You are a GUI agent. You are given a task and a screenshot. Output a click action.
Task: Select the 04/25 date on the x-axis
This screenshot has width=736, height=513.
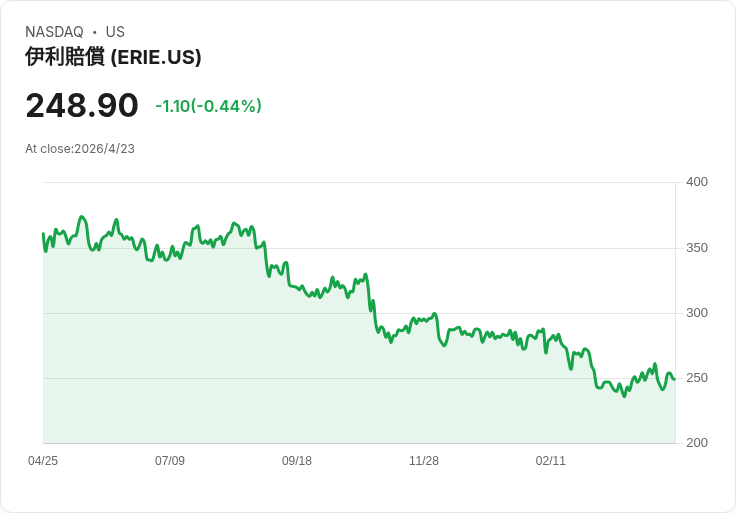click(x=43, y=461)
